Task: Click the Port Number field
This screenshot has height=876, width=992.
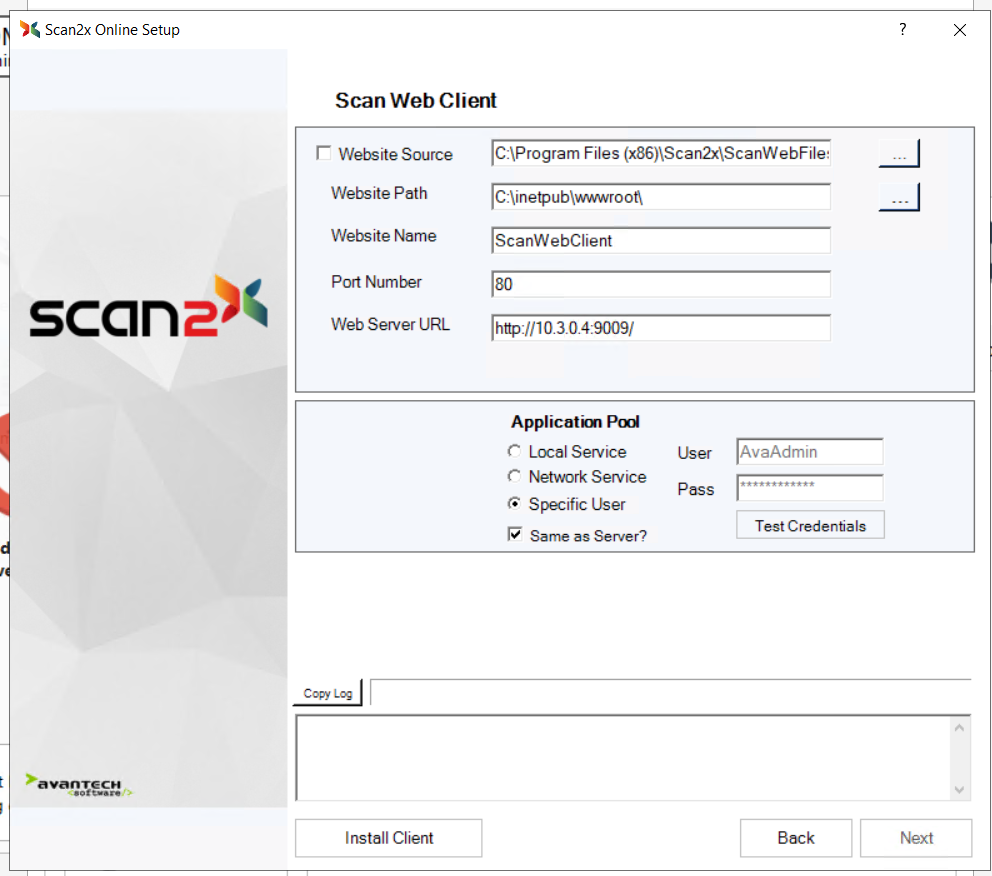Action: tap(661, 285)
